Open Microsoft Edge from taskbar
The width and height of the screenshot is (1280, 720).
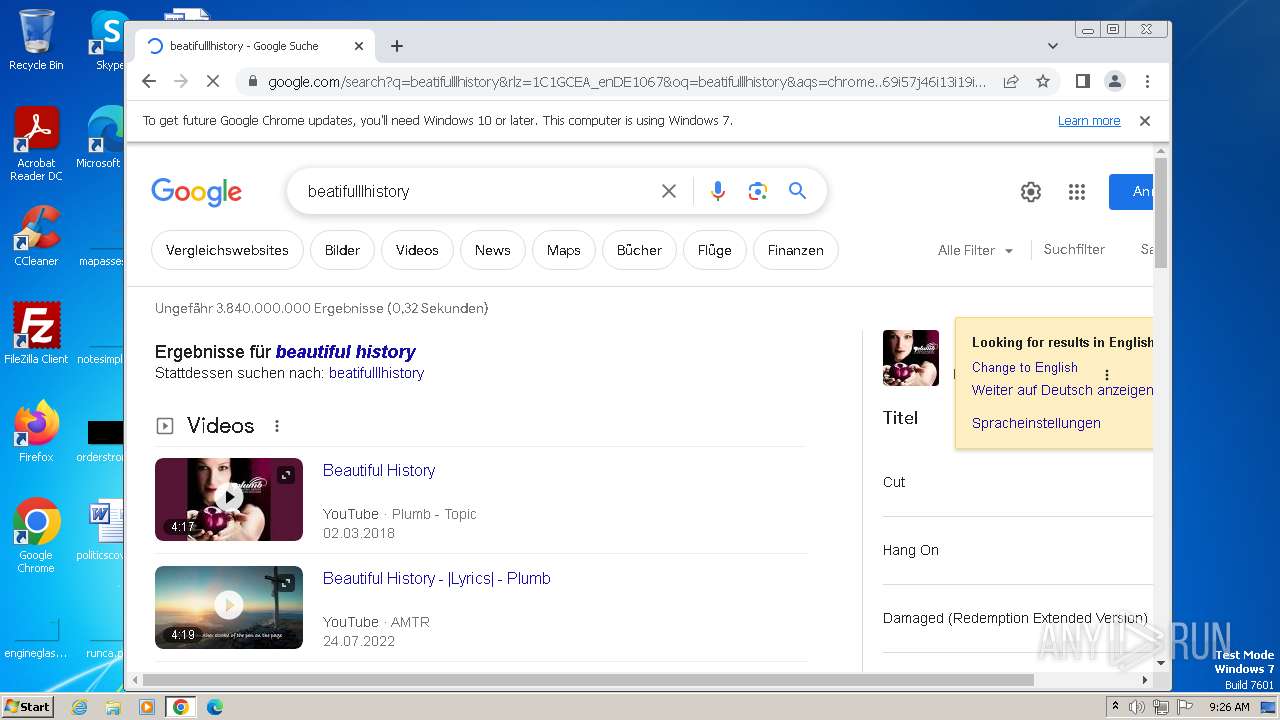(214, 707)
